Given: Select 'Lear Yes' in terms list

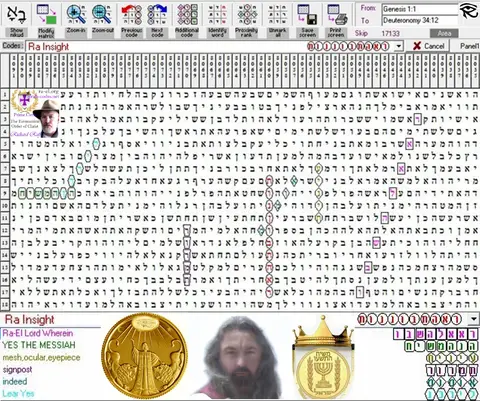Looking at the screenshot, I should click(x=18, y=393).
